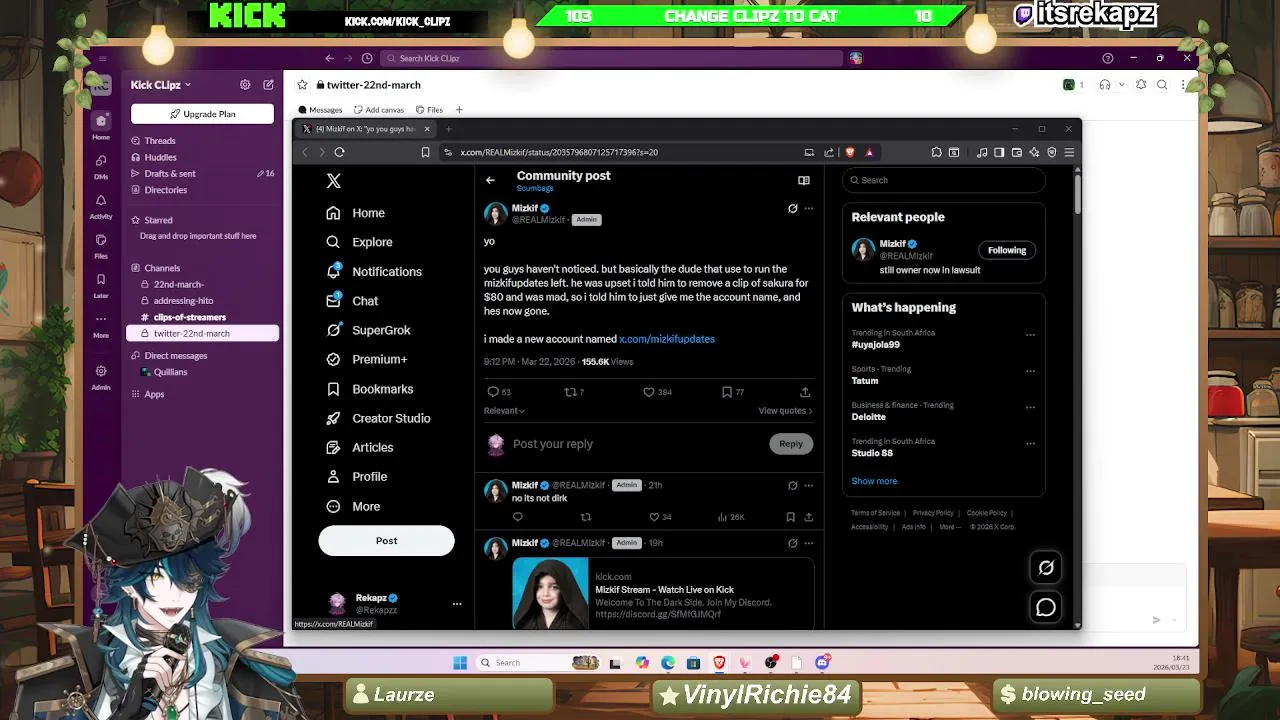
Task: Click View quotes link
Action: [785, 411]
